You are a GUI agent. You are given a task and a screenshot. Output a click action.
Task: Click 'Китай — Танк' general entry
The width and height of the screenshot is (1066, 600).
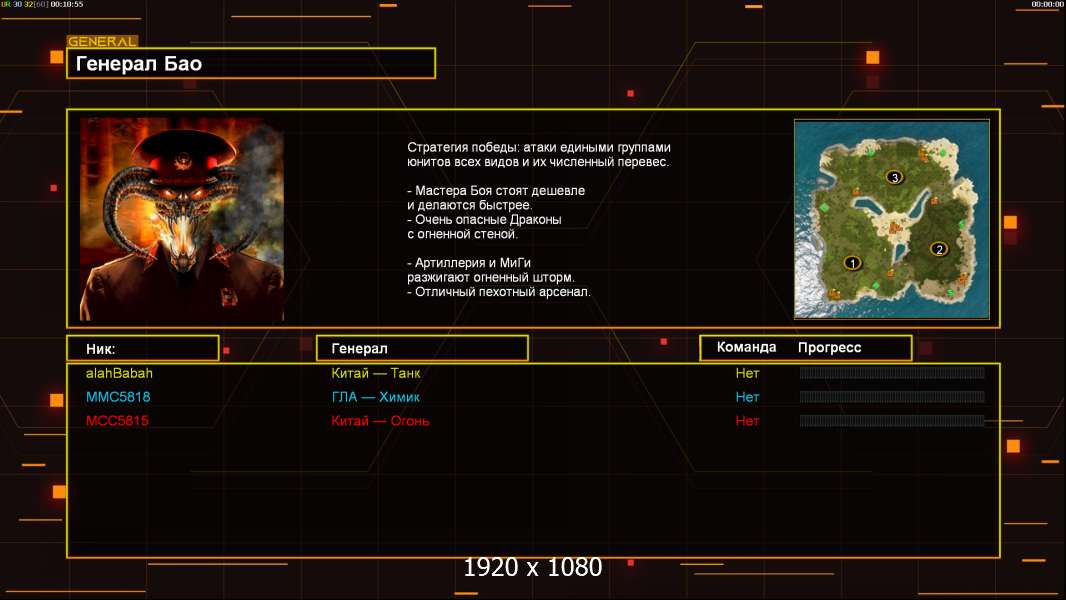click(375, 373)
